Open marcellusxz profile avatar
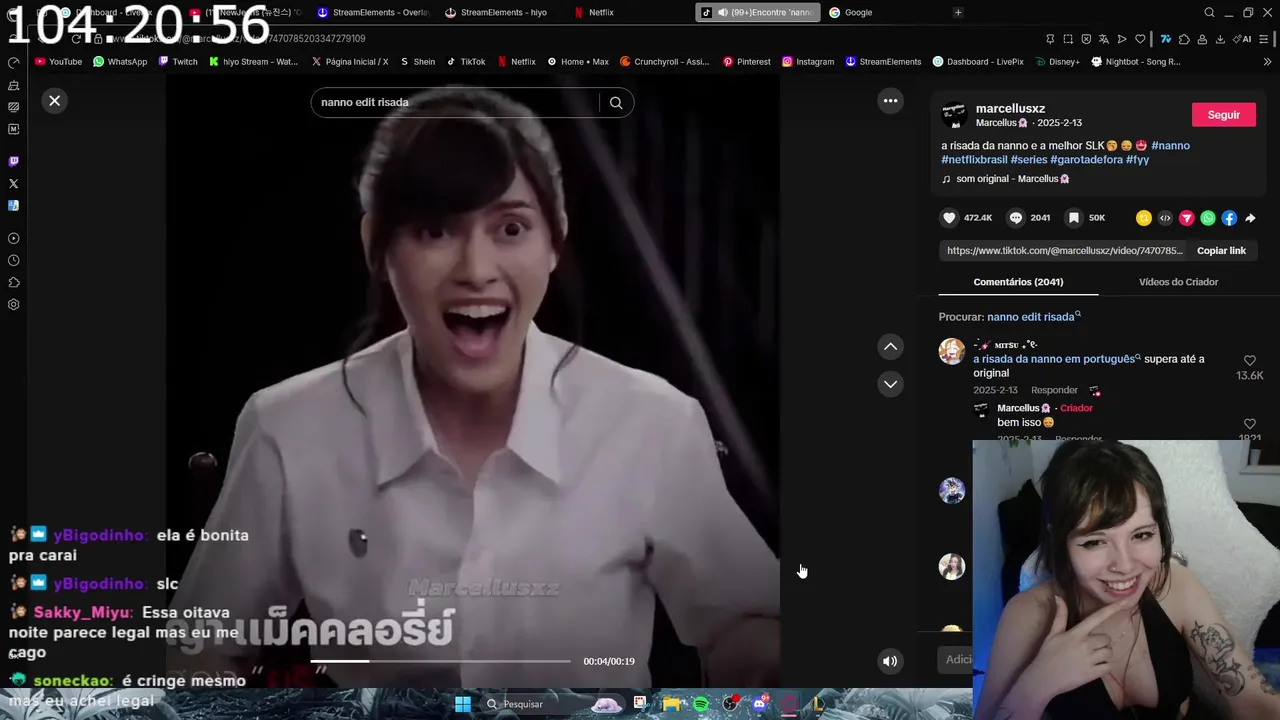1280x720 pixels. [954, 115]
